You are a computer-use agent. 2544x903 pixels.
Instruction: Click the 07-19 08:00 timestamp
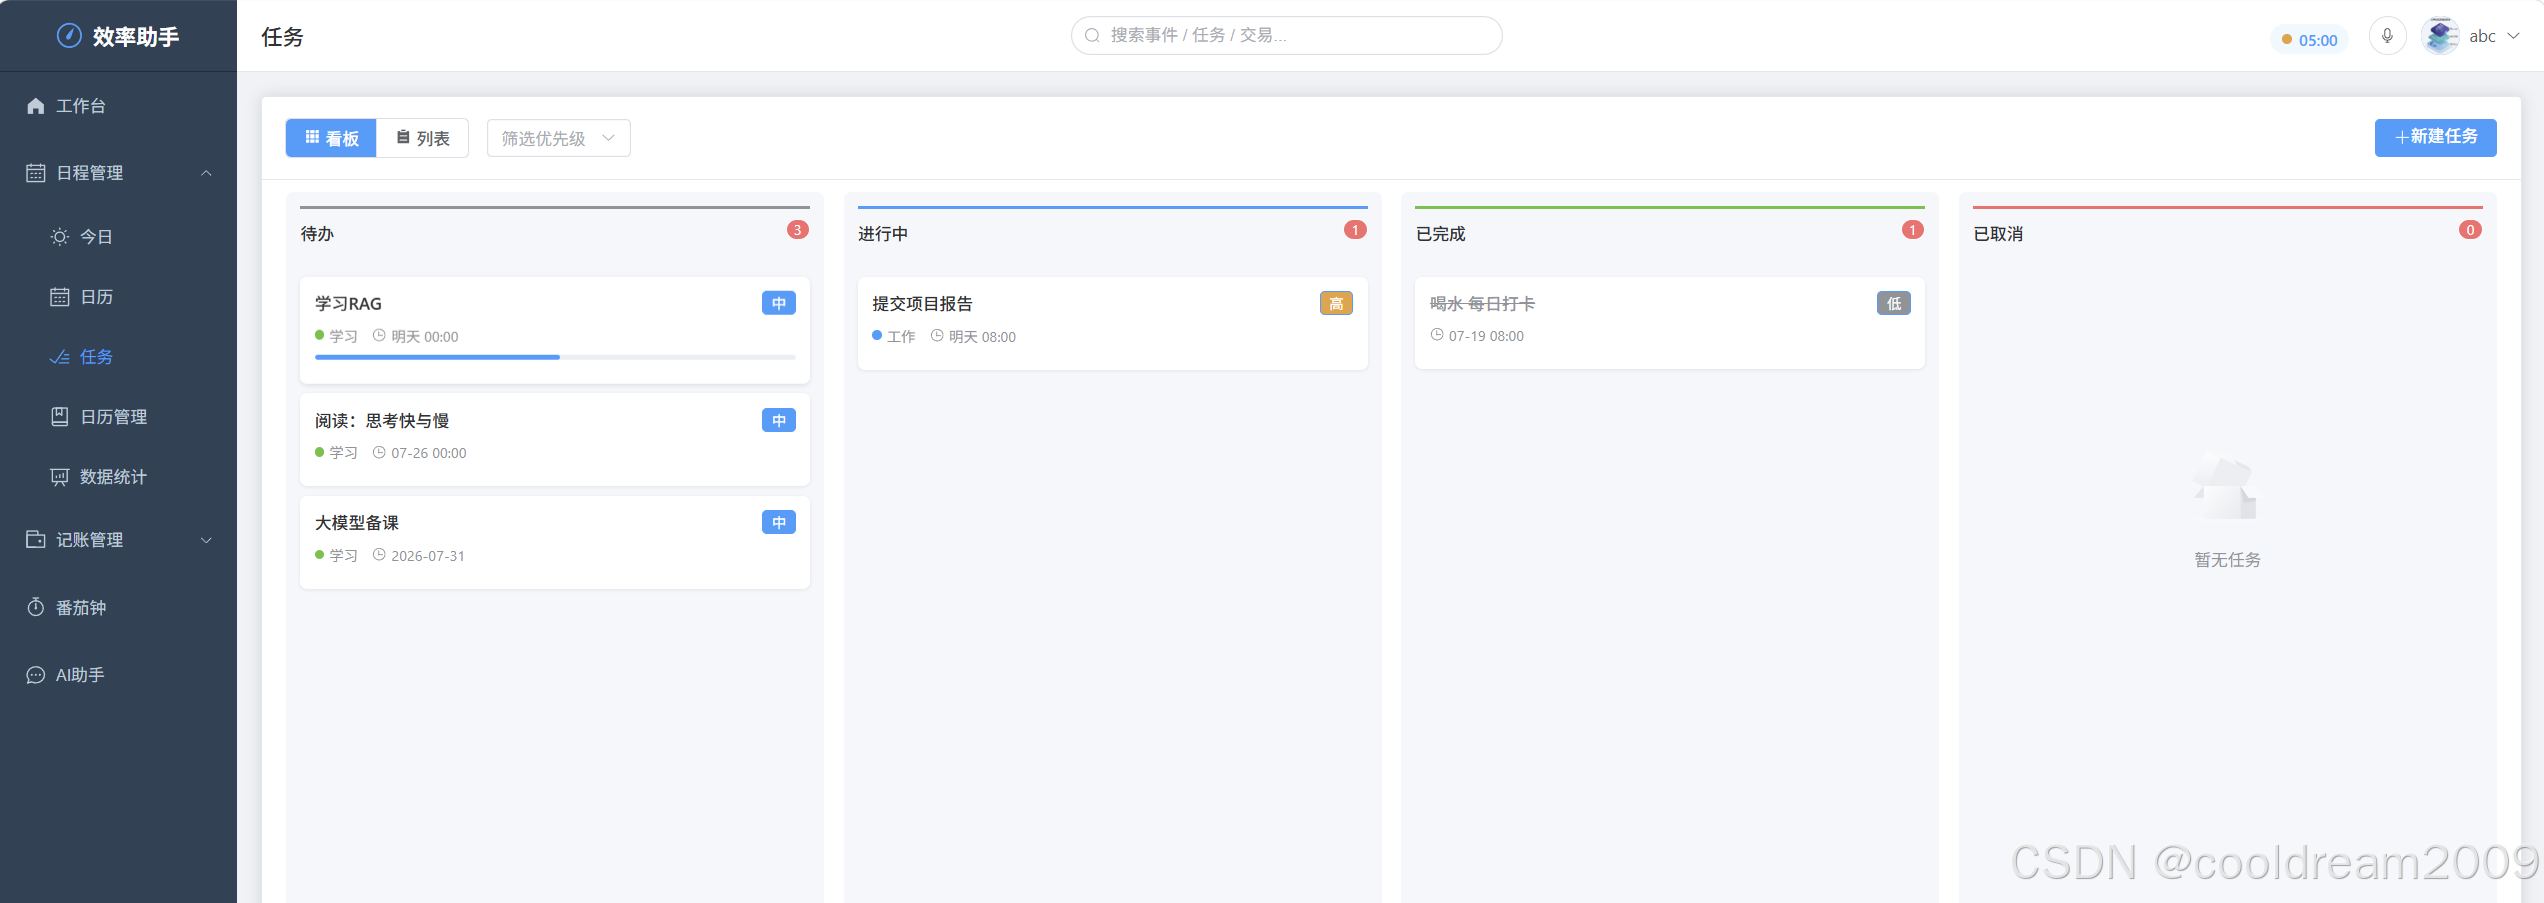tap(1486, 336)
